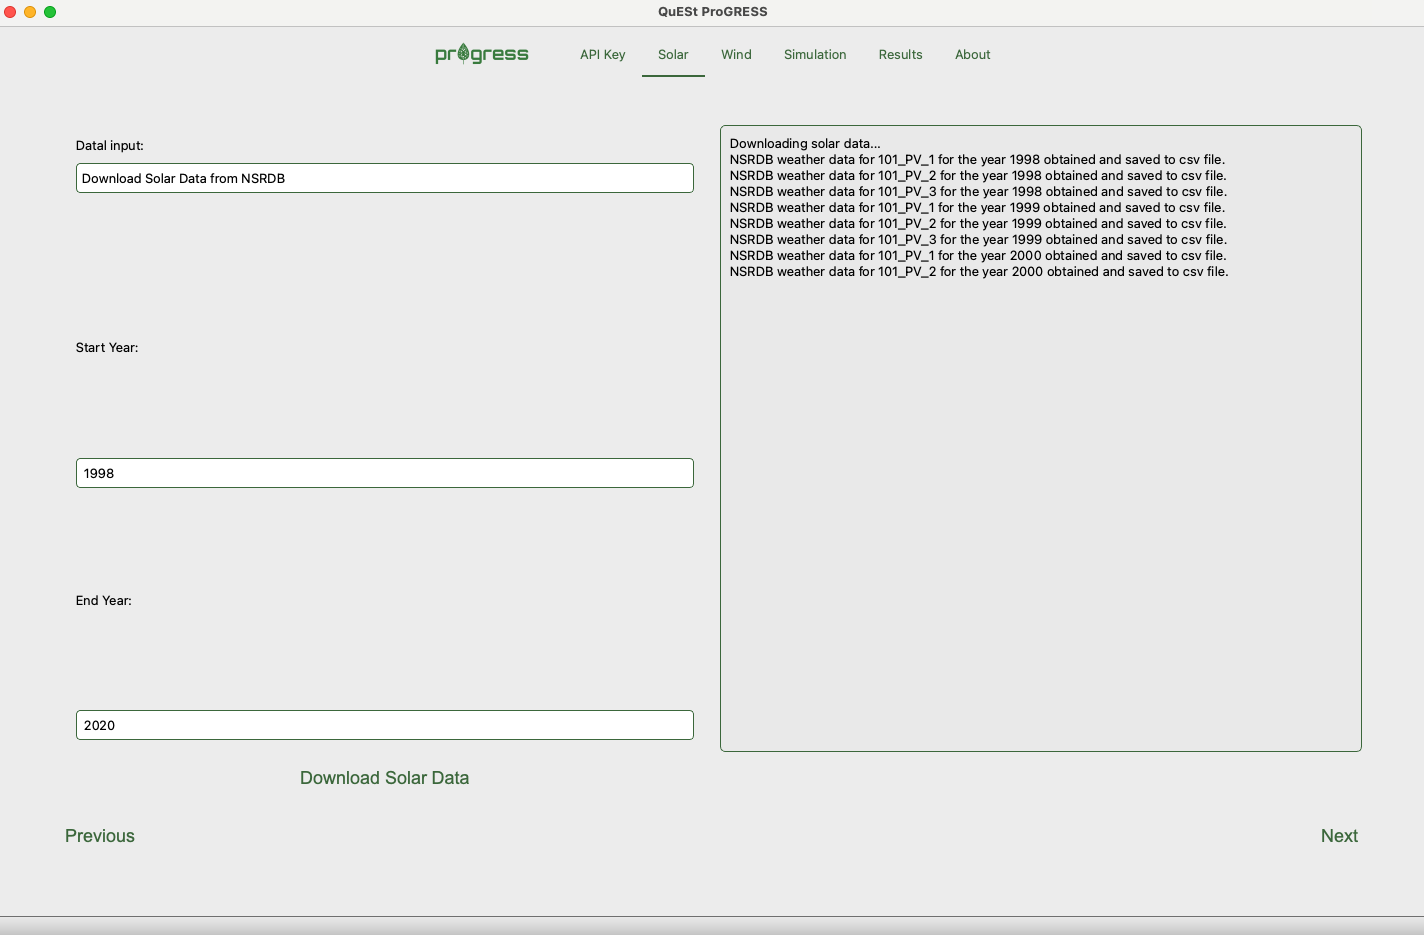Click the progress leaf logo
This screenshot has width=1424, height=935.
click(482, 54)
